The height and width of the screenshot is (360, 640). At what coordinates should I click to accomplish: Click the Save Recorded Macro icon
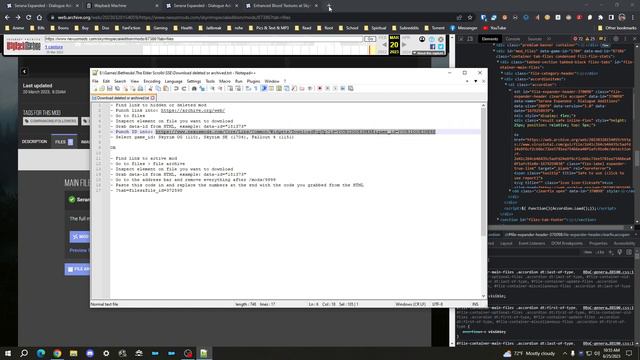351,88
